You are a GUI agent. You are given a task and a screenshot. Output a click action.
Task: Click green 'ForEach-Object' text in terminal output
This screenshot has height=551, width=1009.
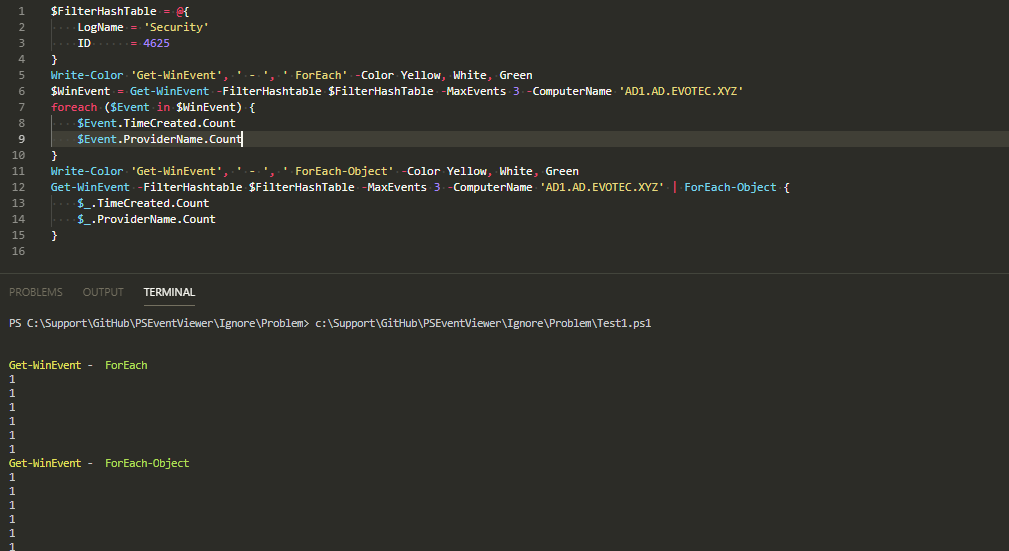(x=147, y=463)
